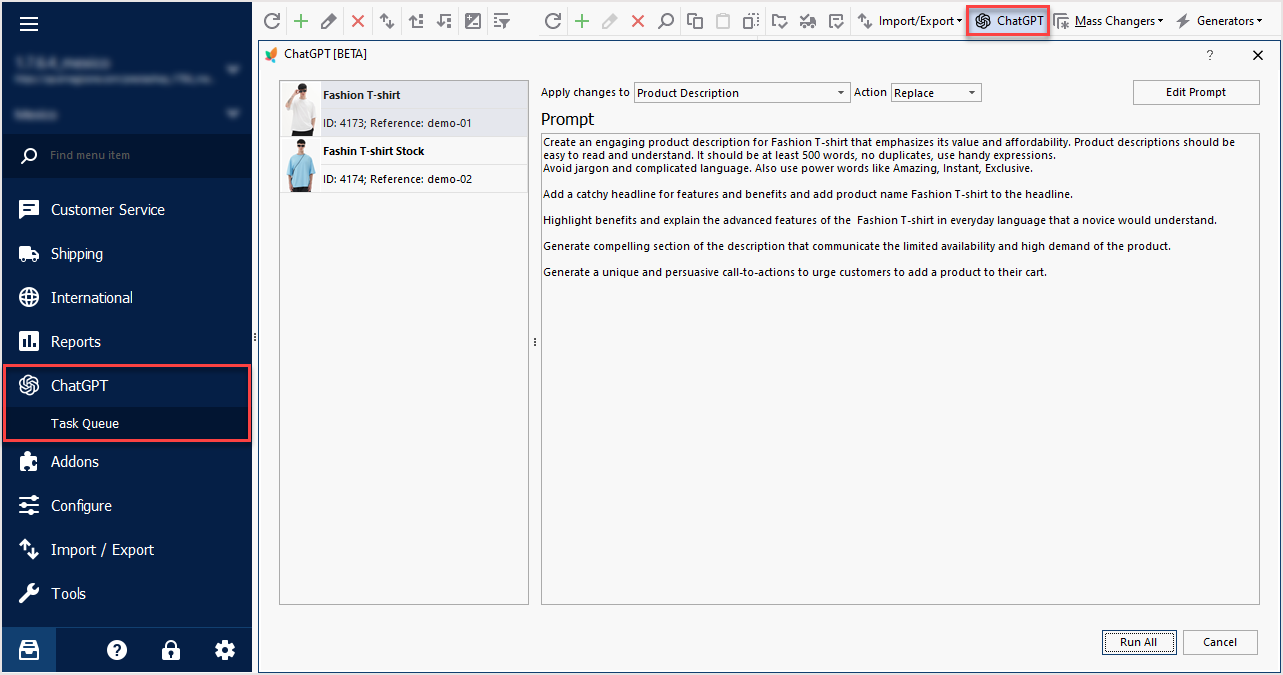Click the checklist icon before Import/Export

[x=837, y=21]
